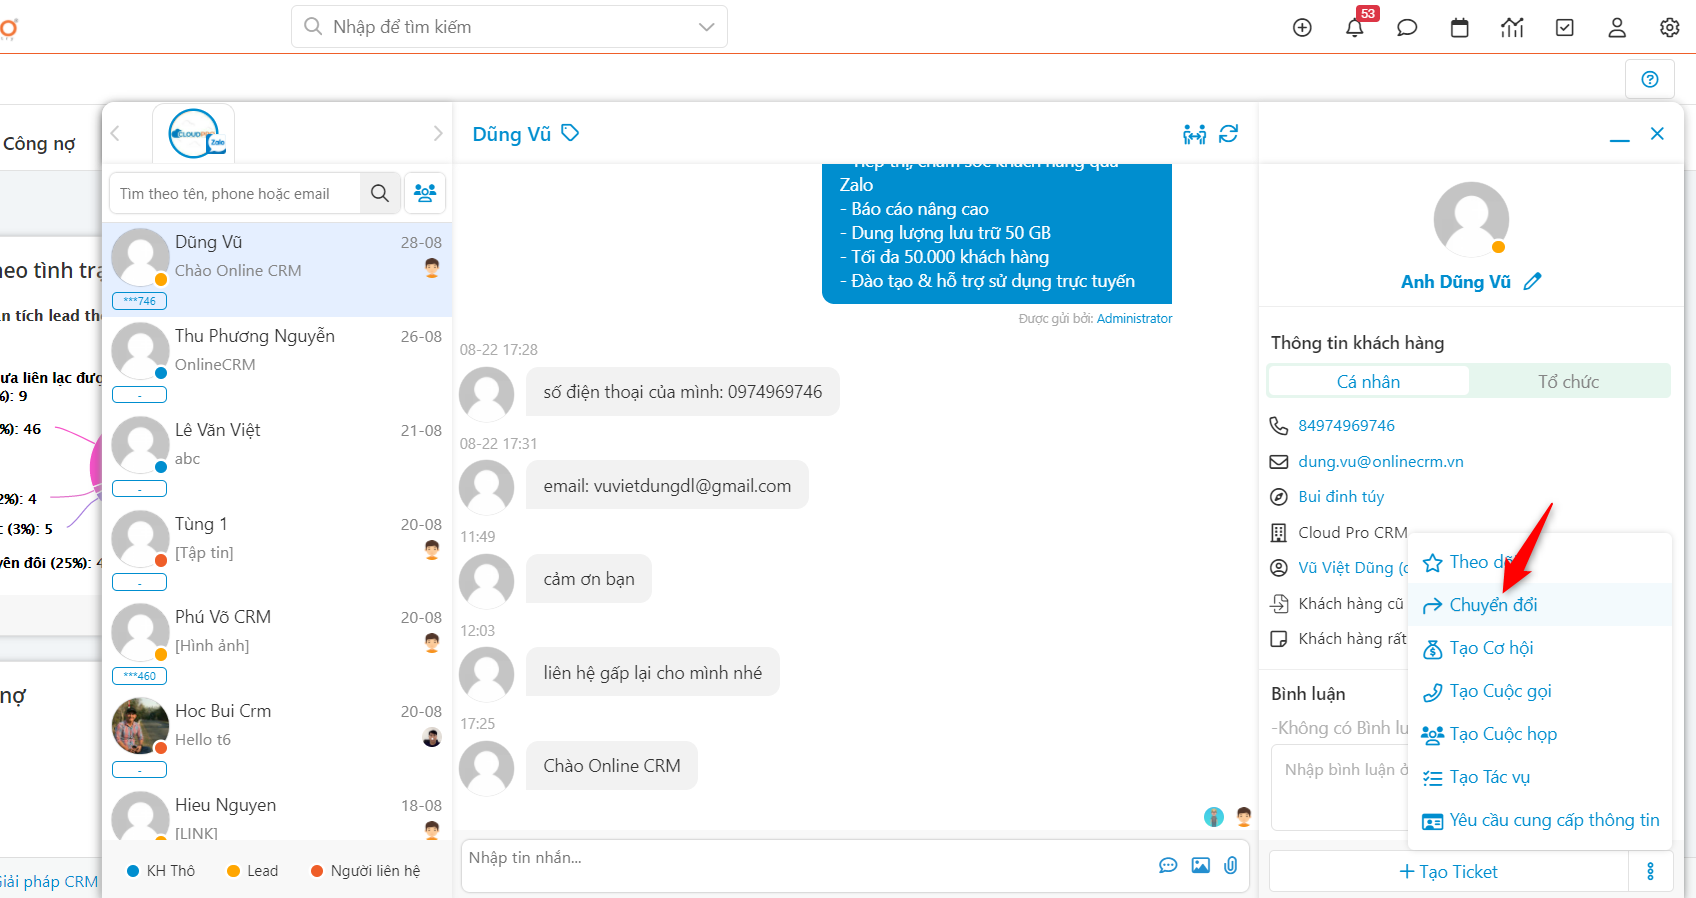
Task: Open Tùng 1 conversation
Action: click(277, 550)
